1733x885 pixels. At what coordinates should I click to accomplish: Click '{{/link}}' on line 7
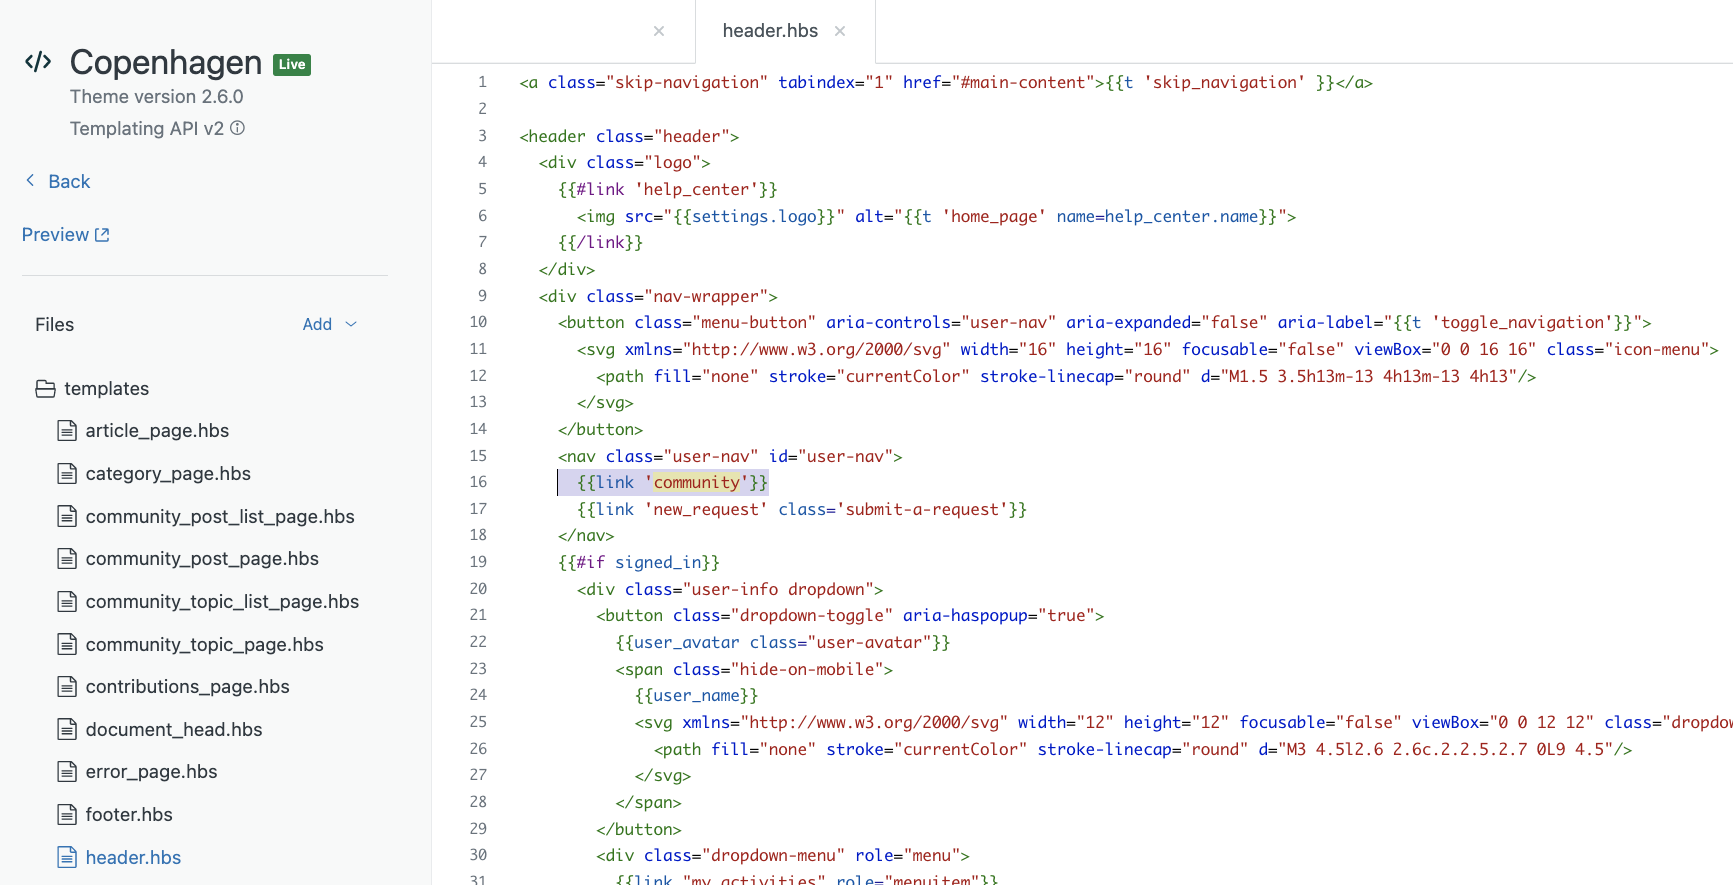(x=600, y=243)
